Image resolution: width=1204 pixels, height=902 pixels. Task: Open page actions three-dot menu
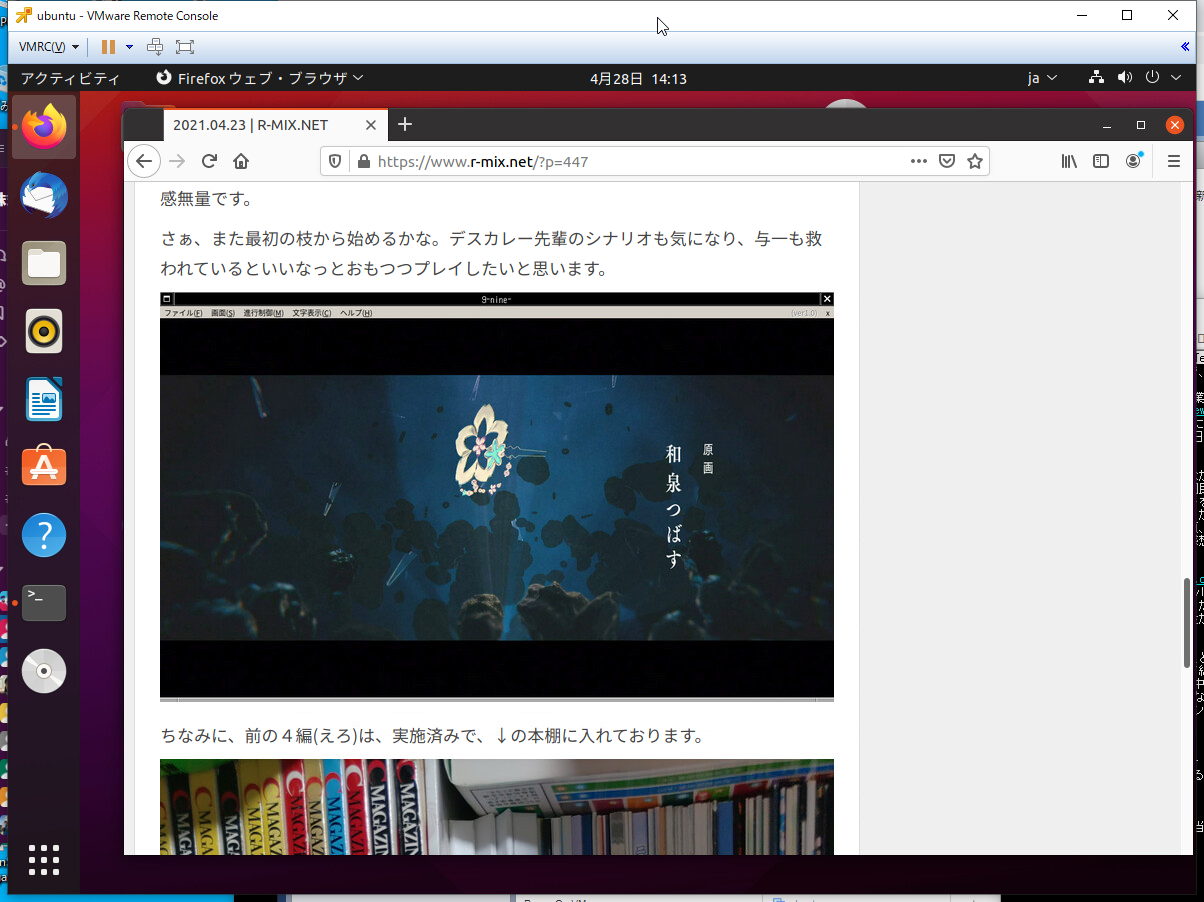tap(919, 161)
